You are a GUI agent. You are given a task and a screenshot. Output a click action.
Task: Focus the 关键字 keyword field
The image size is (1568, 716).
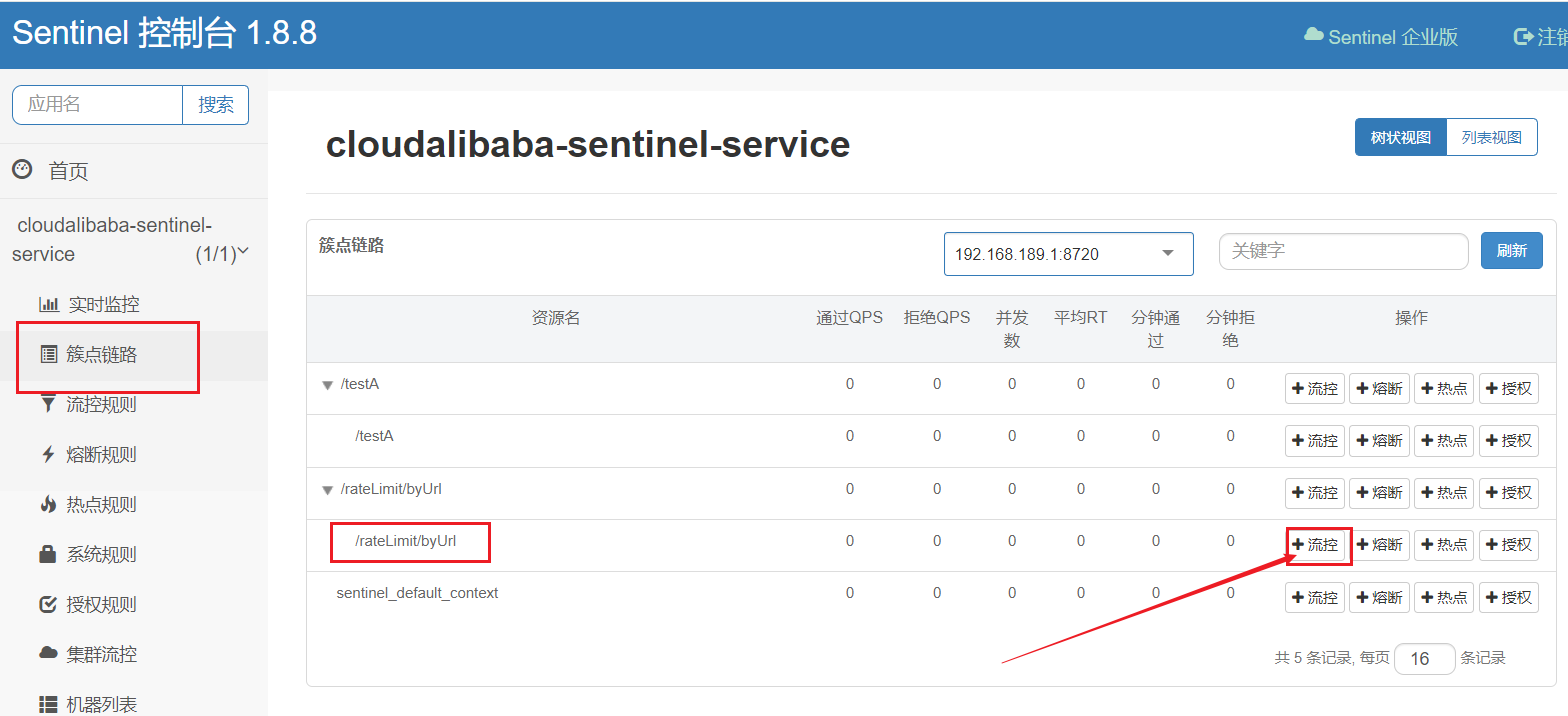click(x=1343, y=251)
